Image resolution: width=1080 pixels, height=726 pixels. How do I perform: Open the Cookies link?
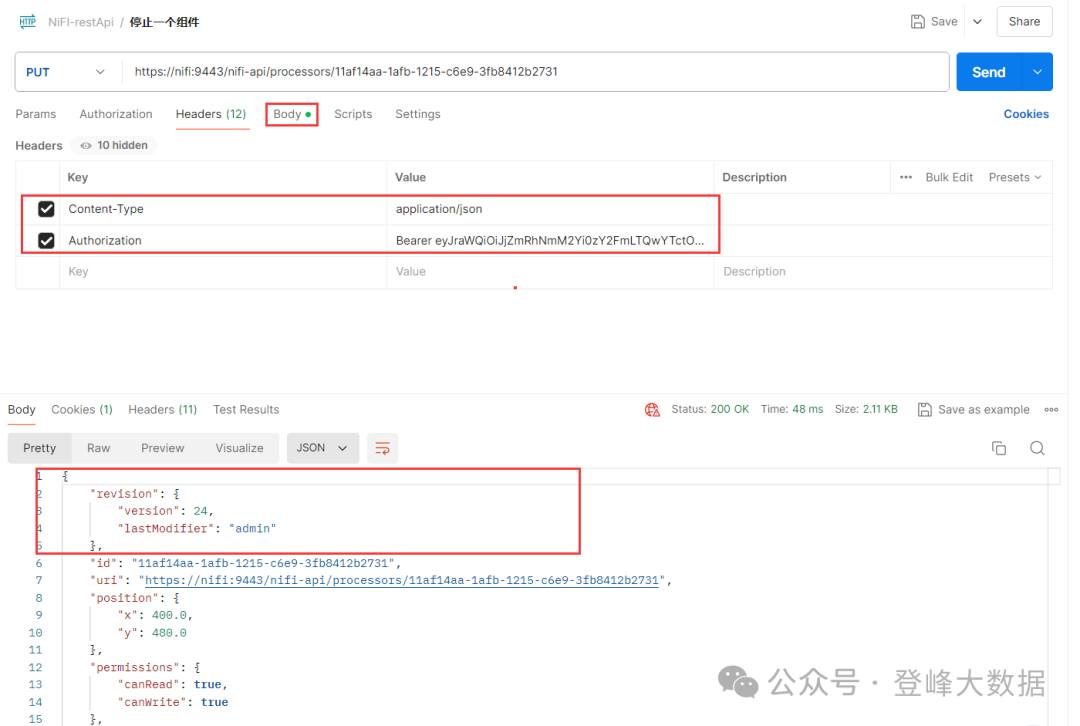pos(1026,114)
